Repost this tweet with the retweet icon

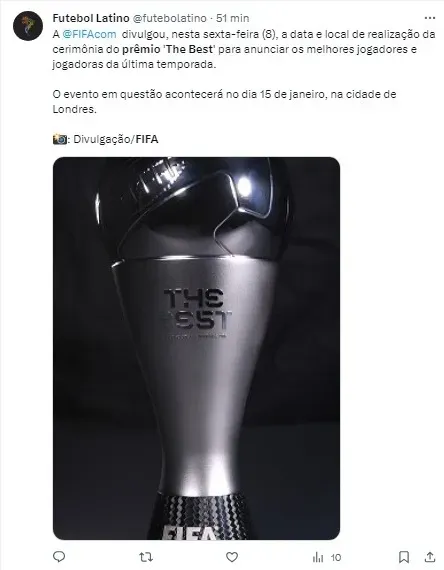pyautogui.click(x=146, y=557)
